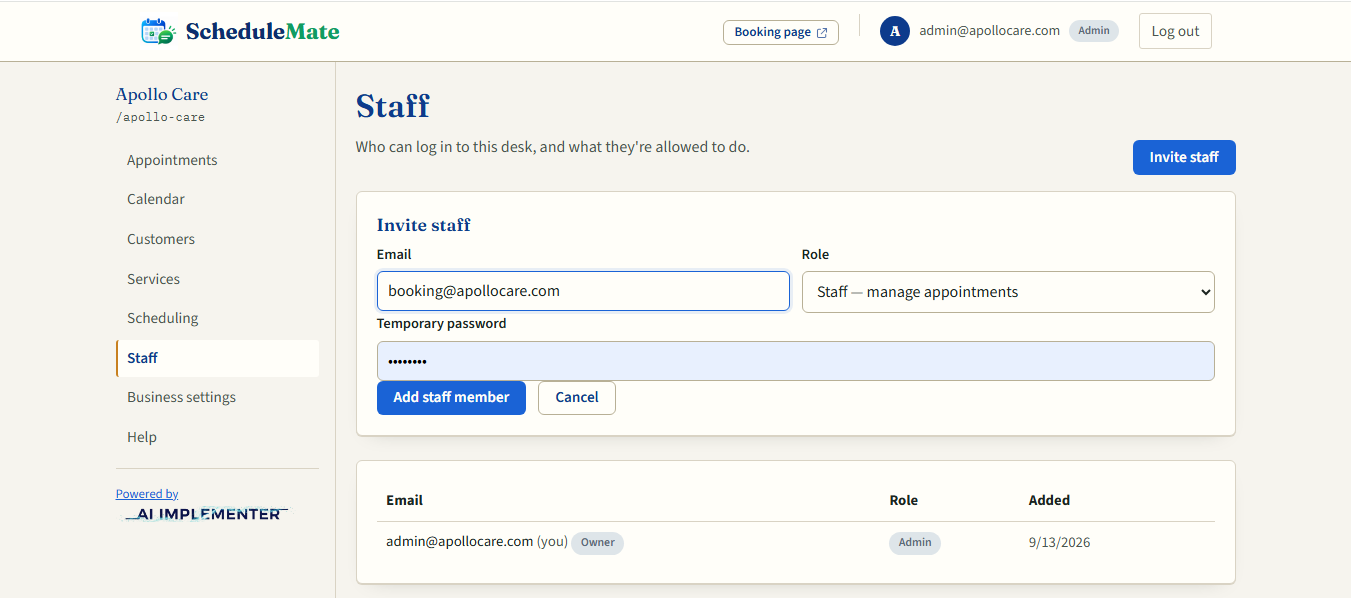The width and height of the screenshot is (1351, 598).
Task: Select Staff in the sidebar
Action: coord(217,358)
